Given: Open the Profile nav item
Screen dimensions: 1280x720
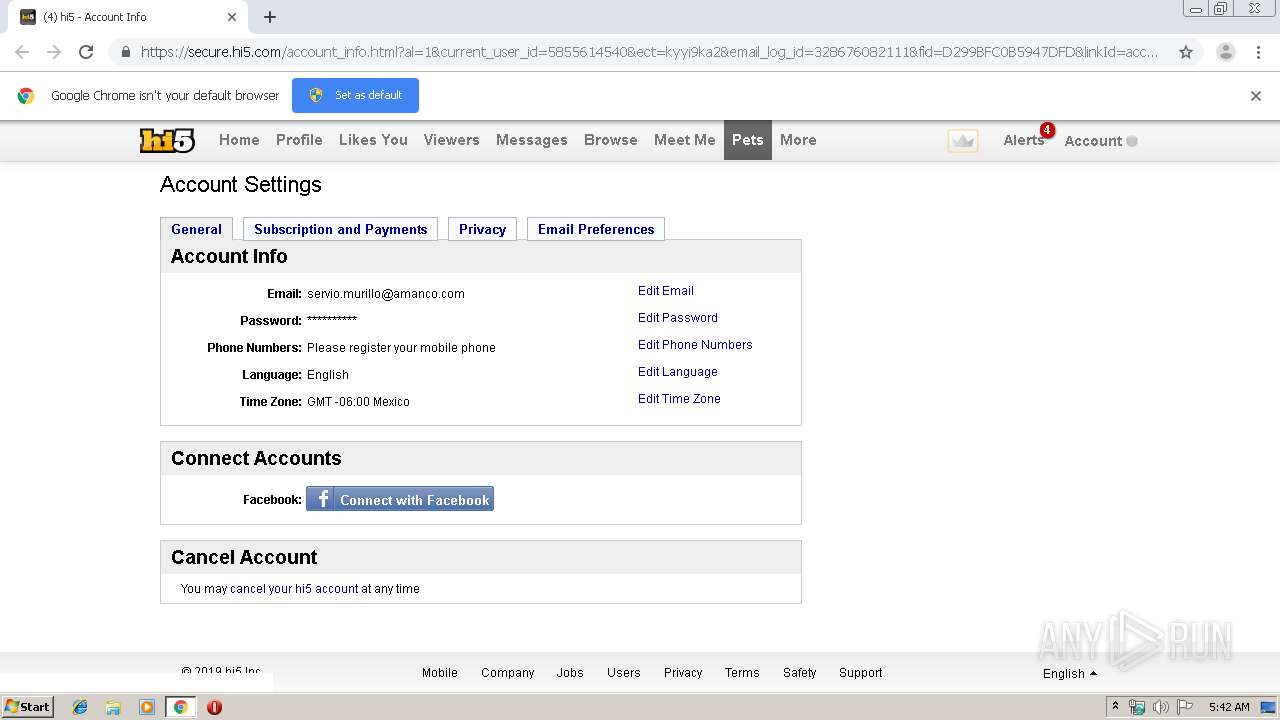Looking at the screenshot, I should 299,140.
